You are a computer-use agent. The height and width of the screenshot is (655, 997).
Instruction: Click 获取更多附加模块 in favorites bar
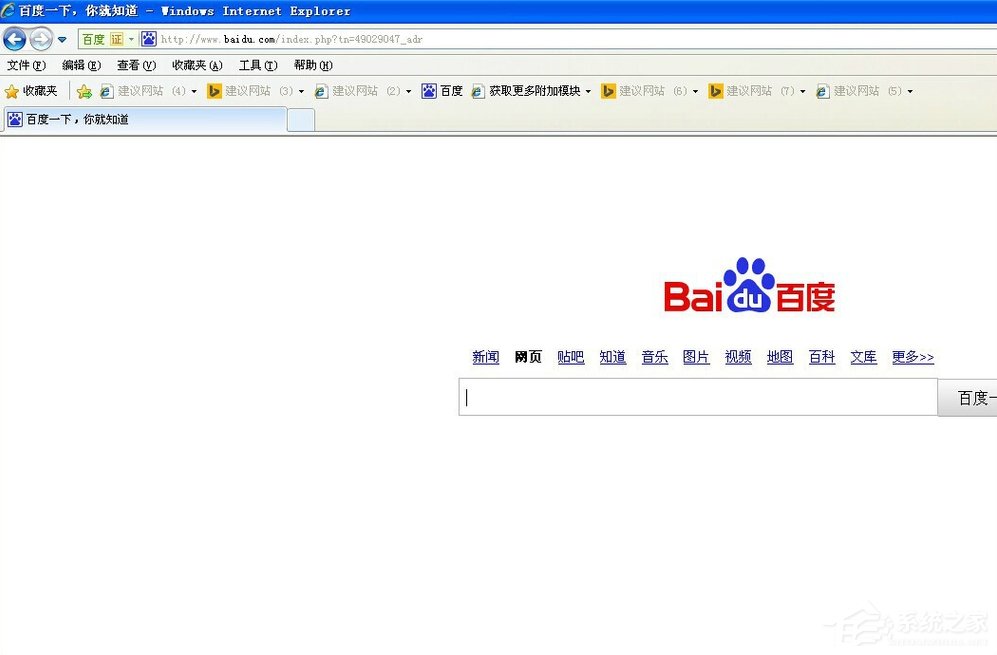(525, 91)
